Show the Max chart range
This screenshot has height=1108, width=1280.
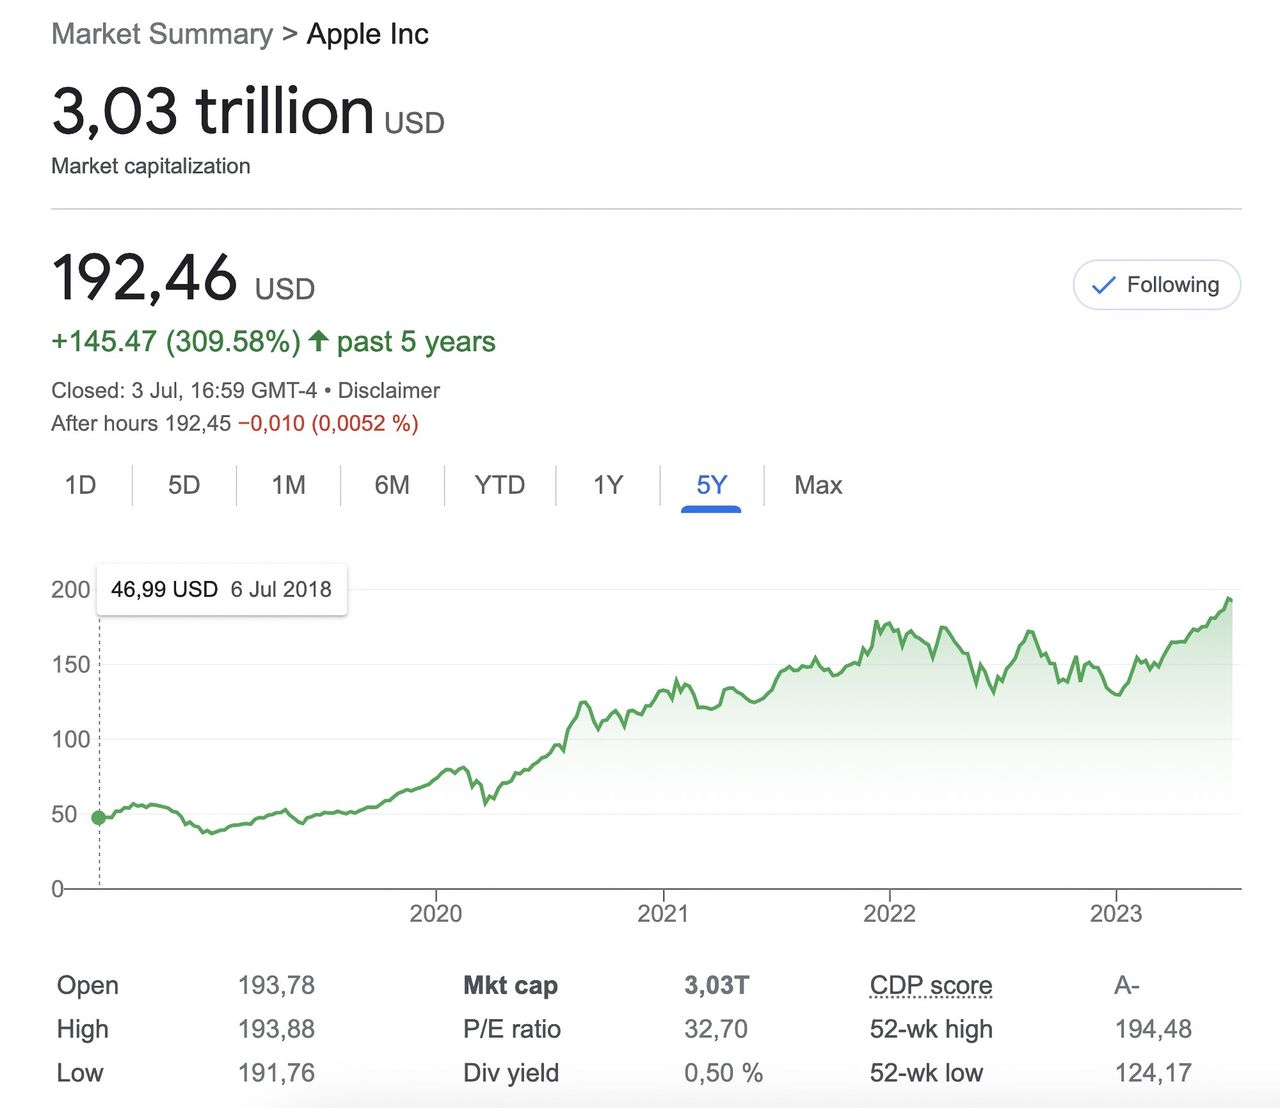[x=818, y=485]
